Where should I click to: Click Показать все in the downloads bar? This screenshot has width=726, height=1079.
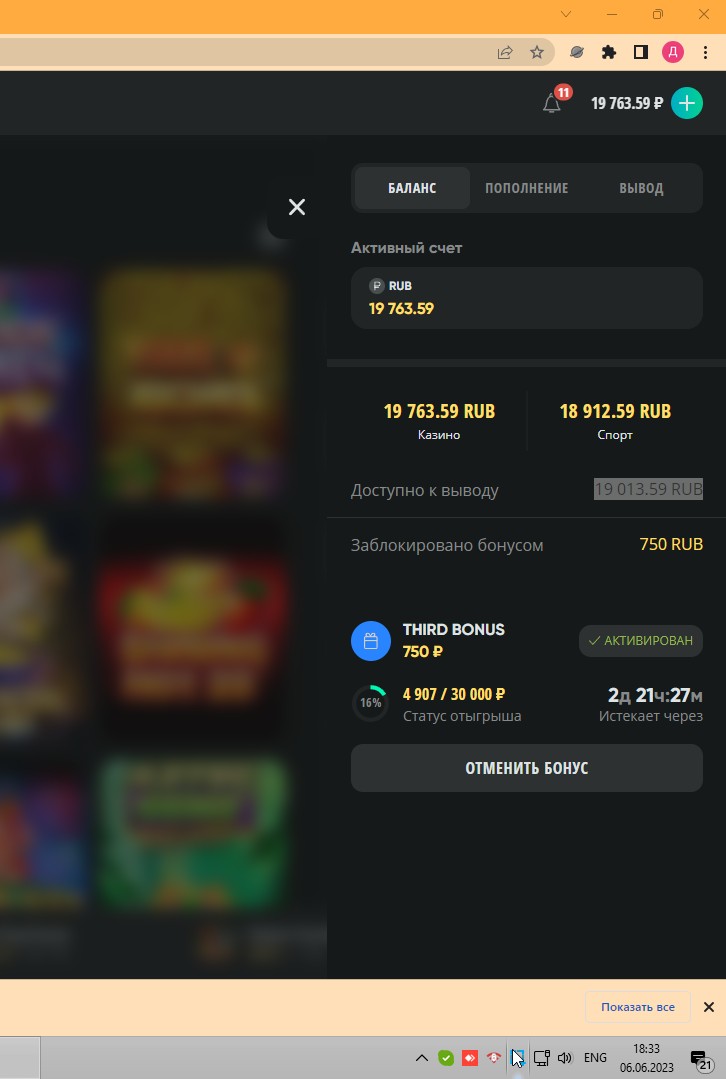coord(638,1007)
